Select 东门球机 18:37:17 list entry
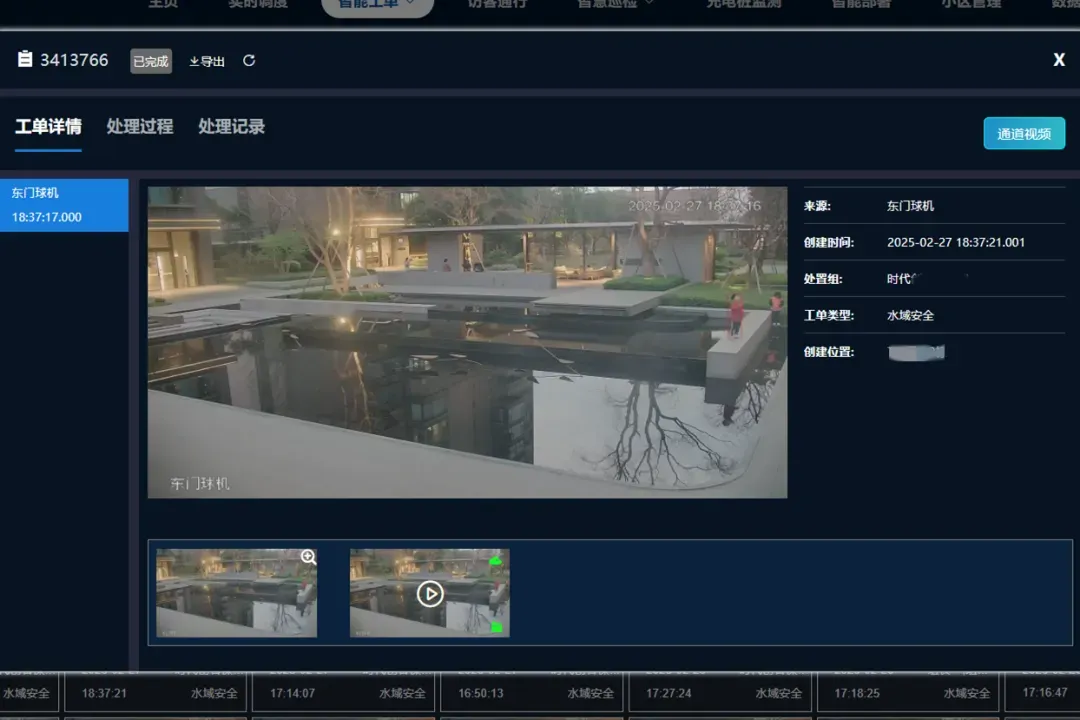The width and height of the screenshot is (1080, 720). coord(64,205)
